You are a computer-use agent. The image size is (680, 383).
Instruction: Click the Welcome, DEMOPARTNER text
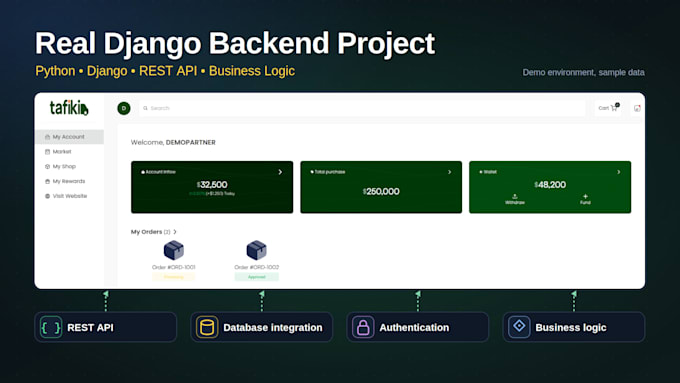pos(173,142)
